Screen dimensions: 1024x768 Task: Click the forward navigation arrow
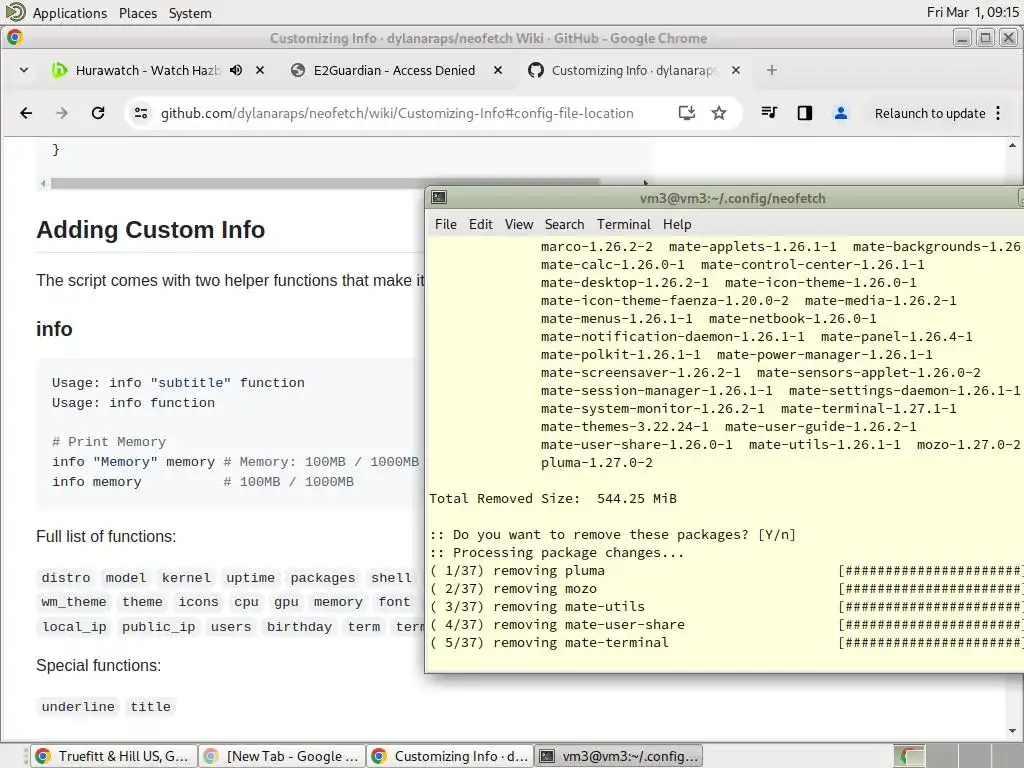[62, 113]
